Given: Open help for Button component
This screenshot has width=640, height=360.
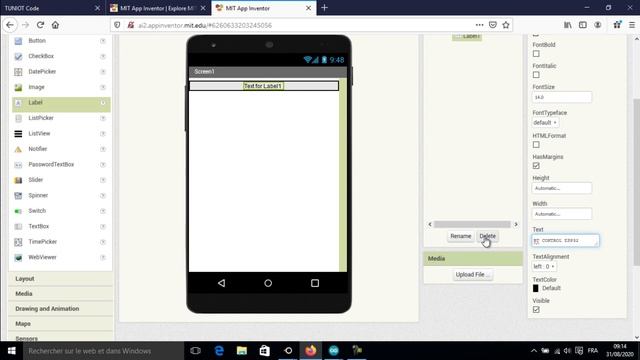Looking at the screenshot, I should 103,41.
